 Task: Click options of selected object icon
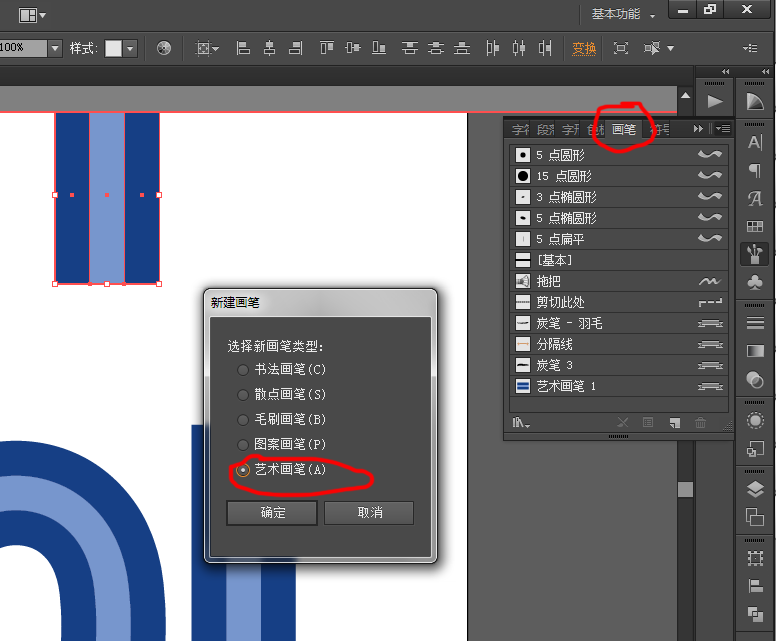[648, 423]
